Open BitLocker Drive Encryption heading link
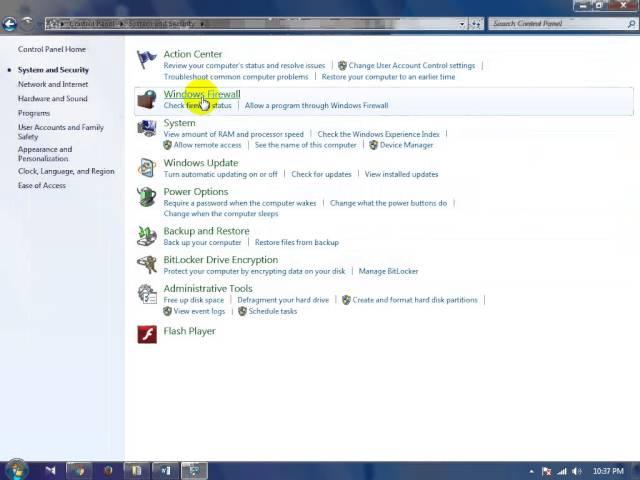This screenshot has height=480, width=640. [x=221, y=260]
